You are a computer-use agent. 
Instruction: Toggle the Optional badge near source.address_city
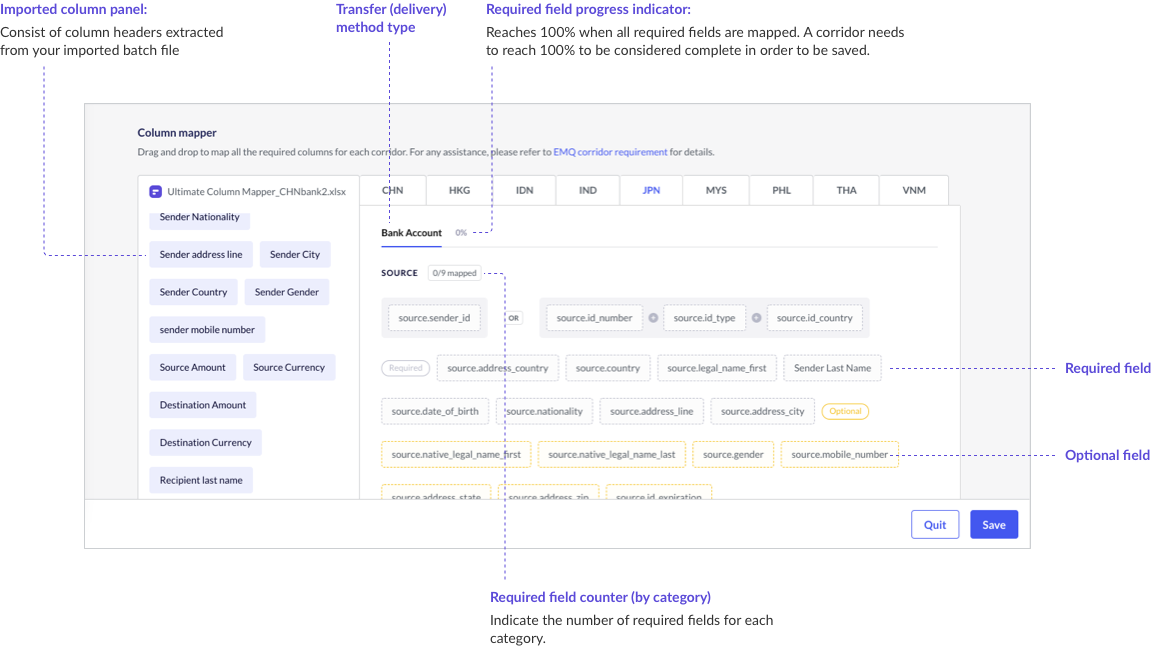click(x=843, y=410)
